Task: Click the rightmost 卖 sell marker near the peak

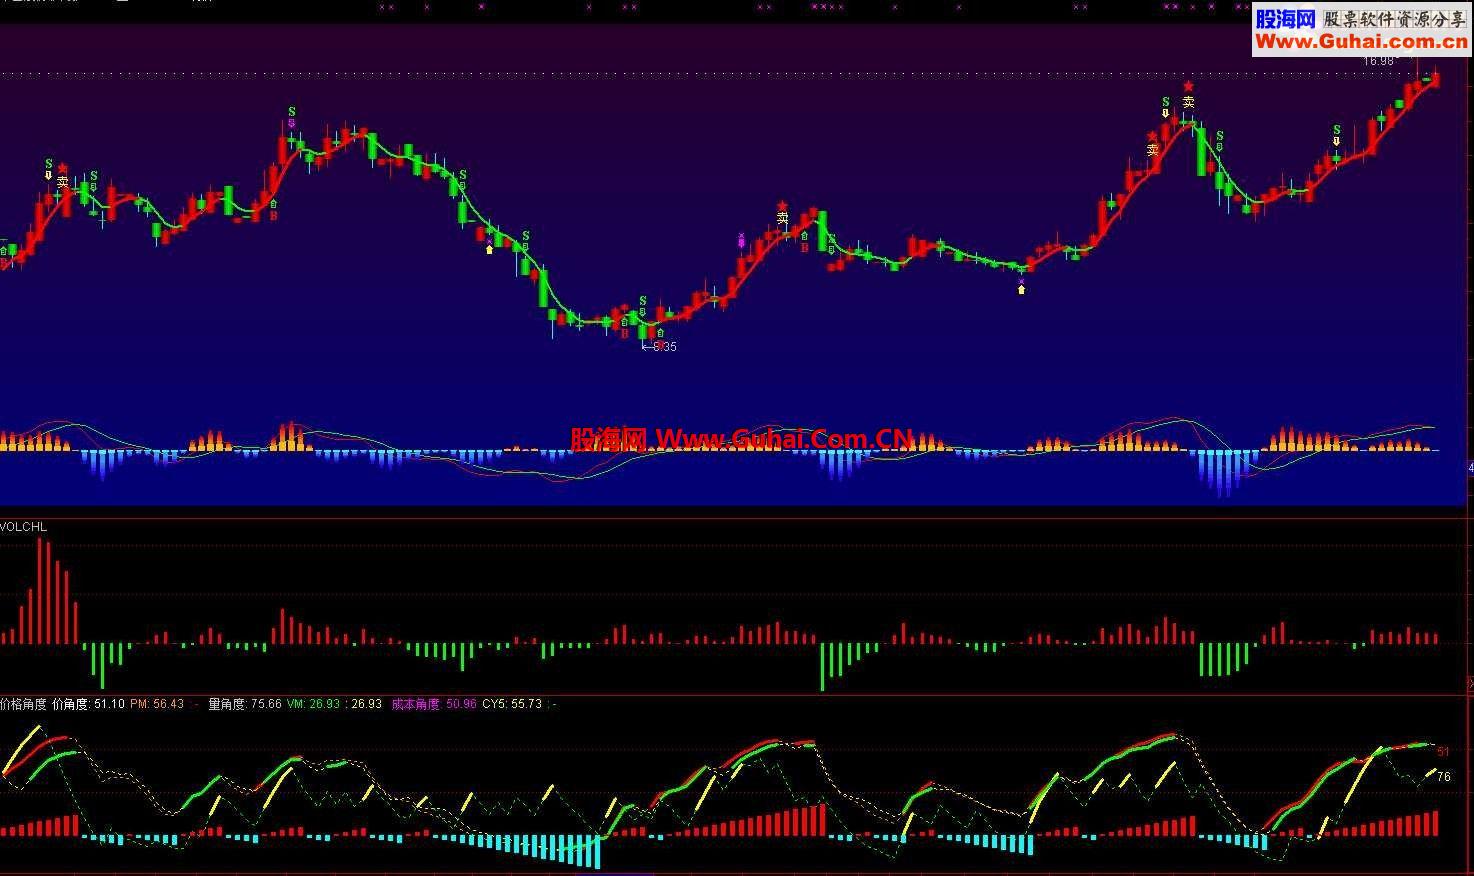Action: (x=1188, y=102)
